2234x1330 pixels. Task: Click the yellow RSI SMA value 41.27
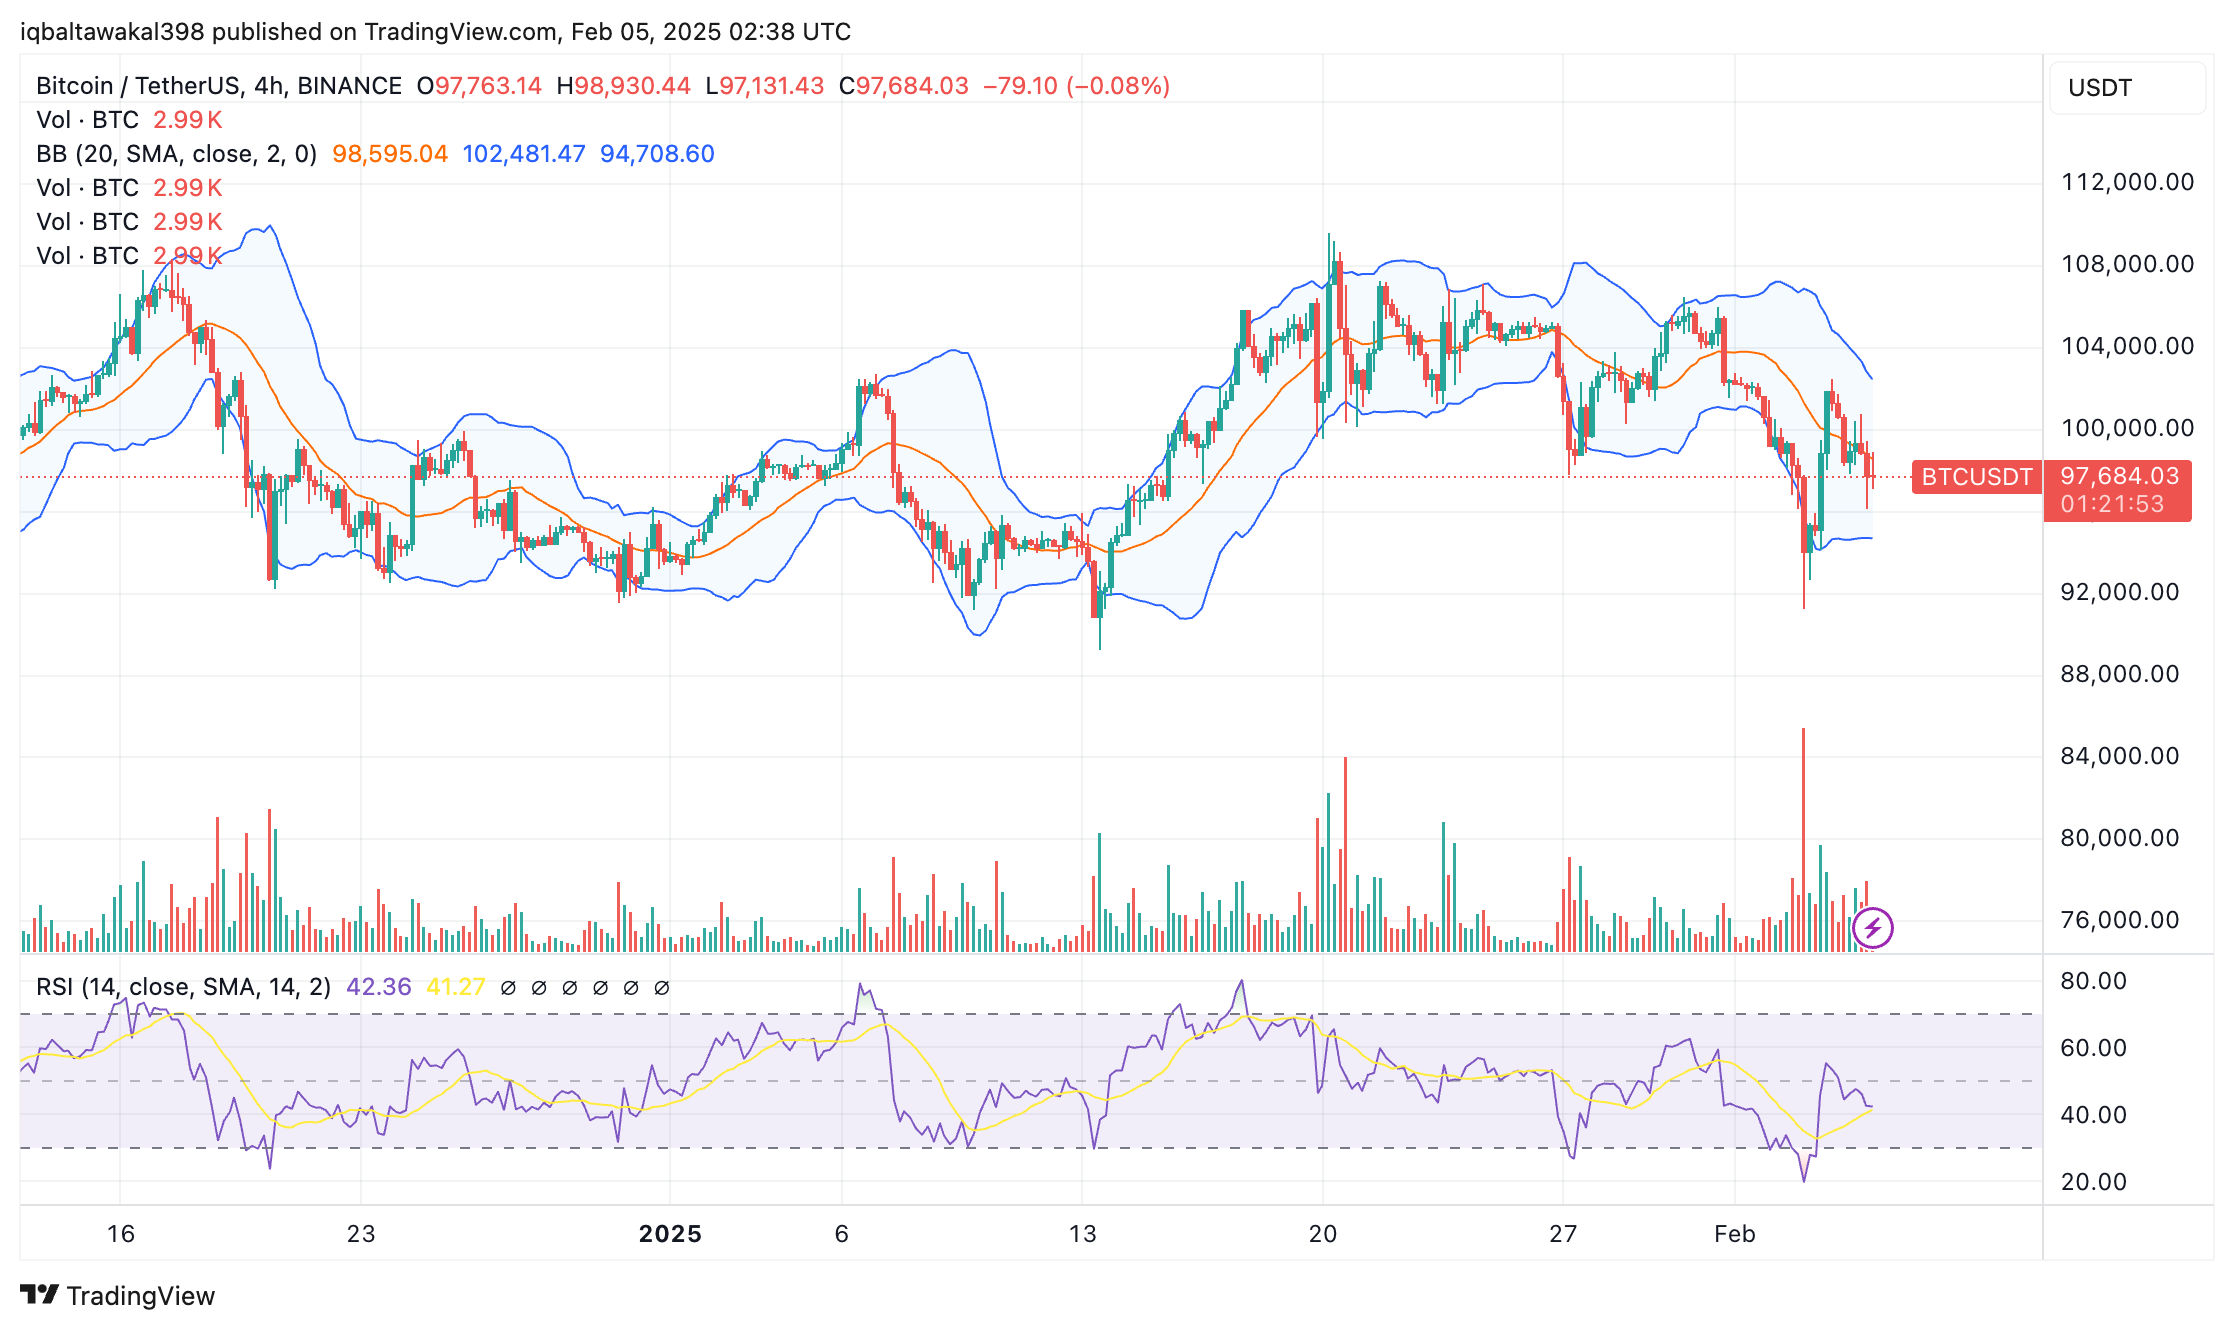point(456,986)
